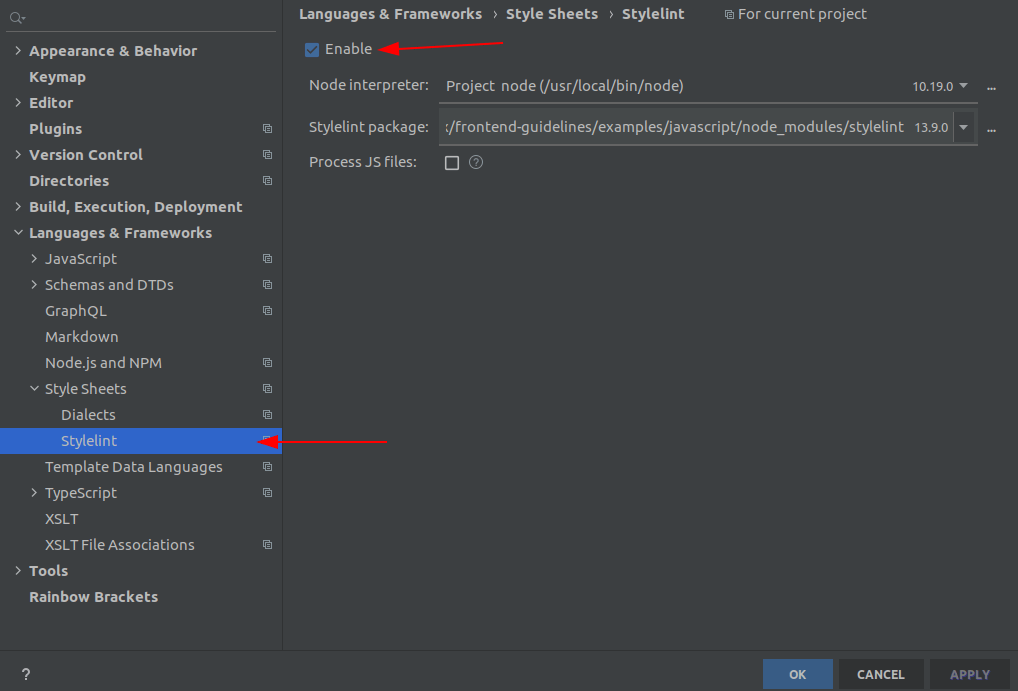Expand the Appearance & Behavior section
1018x691 pixels.
(x=18, y=51)
